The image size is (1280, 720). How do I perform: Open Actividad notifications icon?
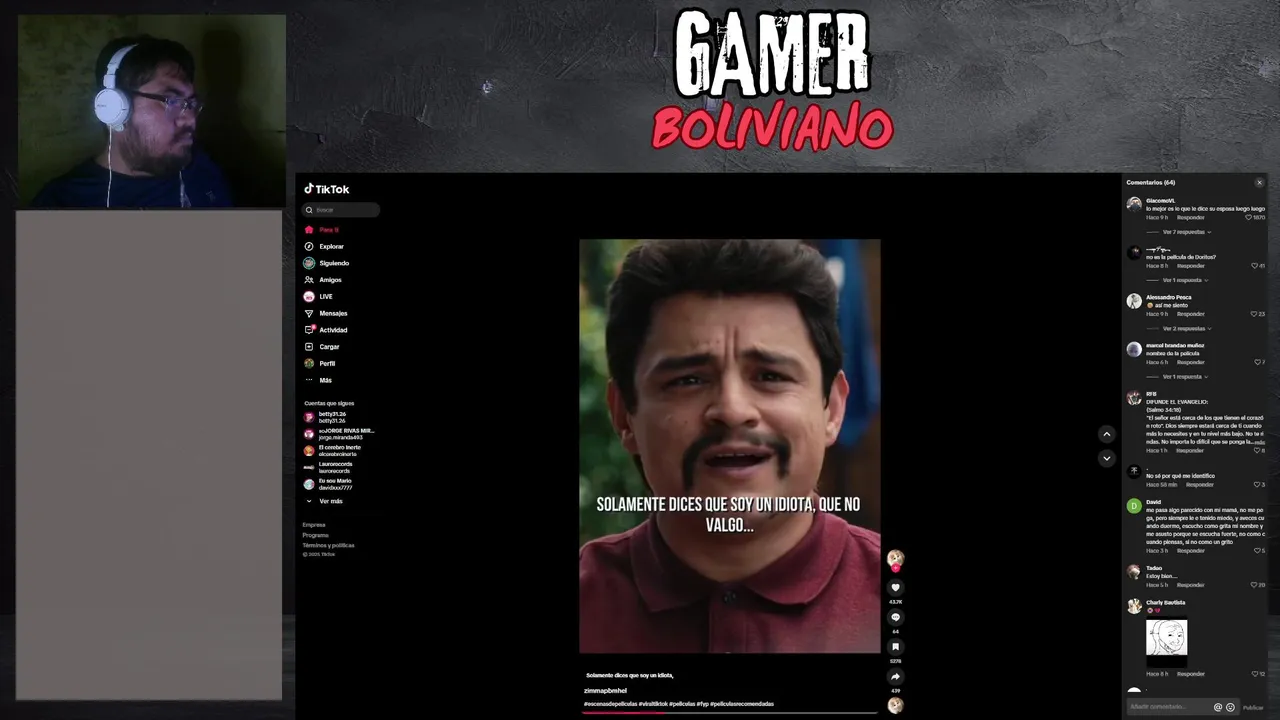[309, 330]
